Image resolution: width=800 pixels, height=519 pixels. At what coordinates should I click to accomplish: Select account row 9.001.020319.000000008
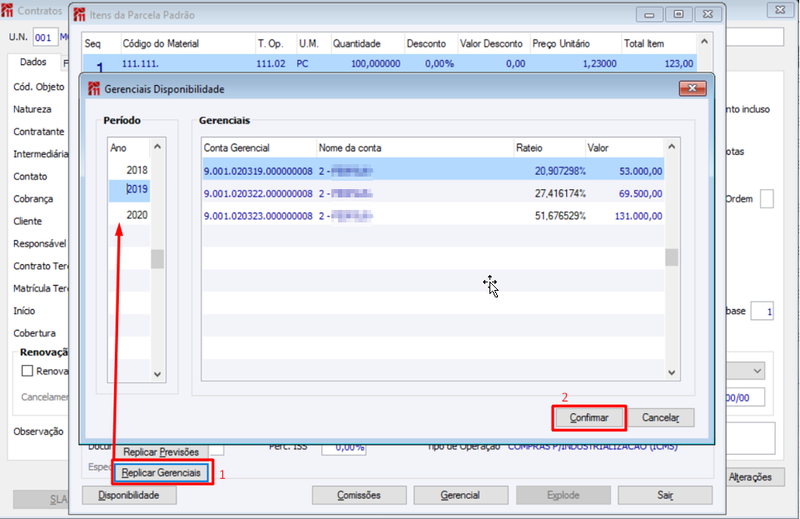[433, 171]
